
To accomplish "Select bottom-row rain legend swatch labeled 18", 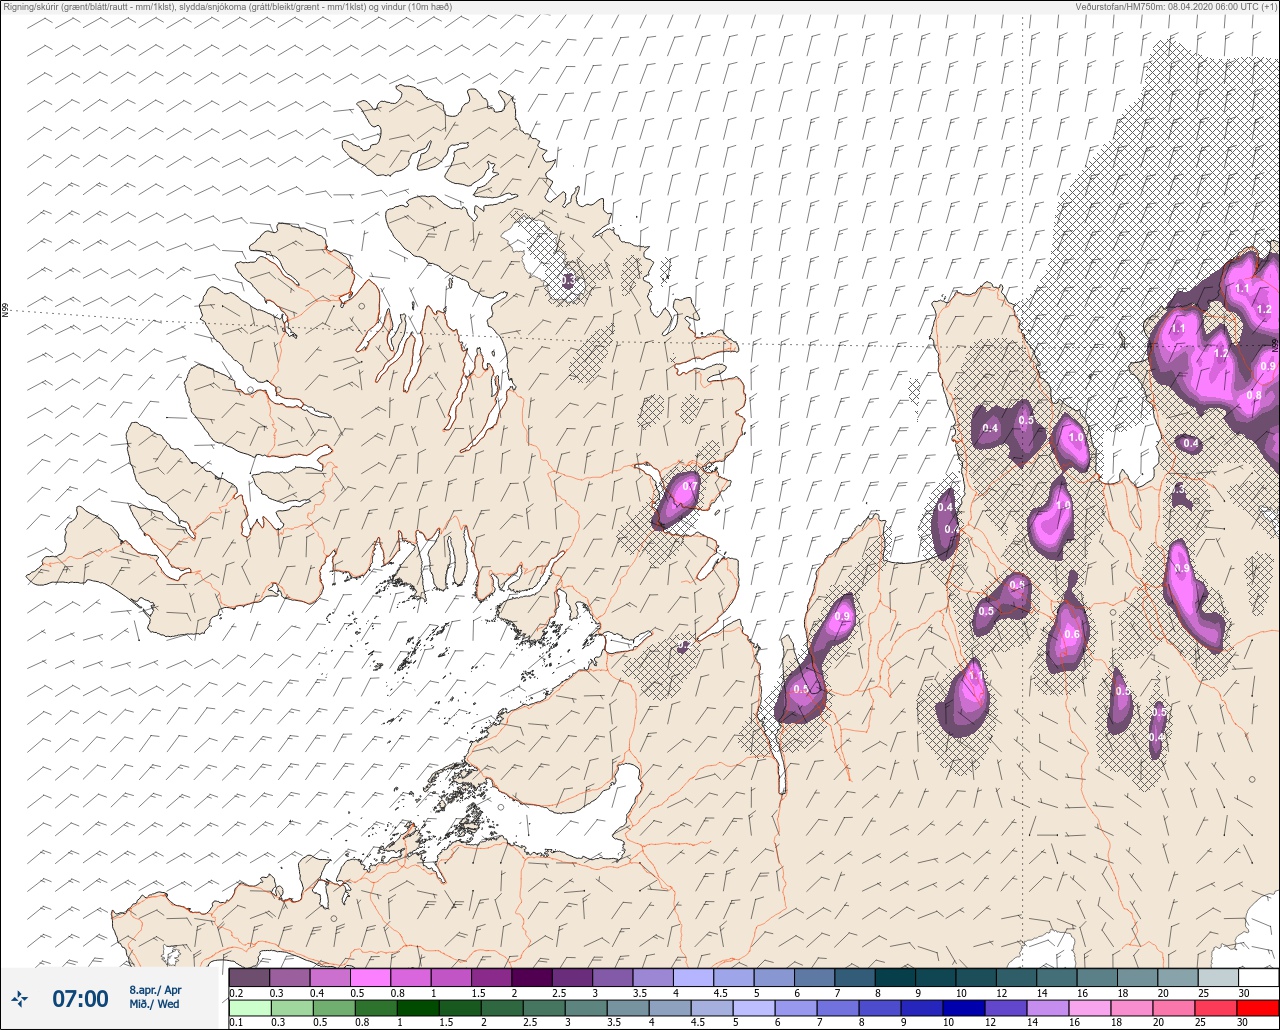I will click(1132, 1007).
